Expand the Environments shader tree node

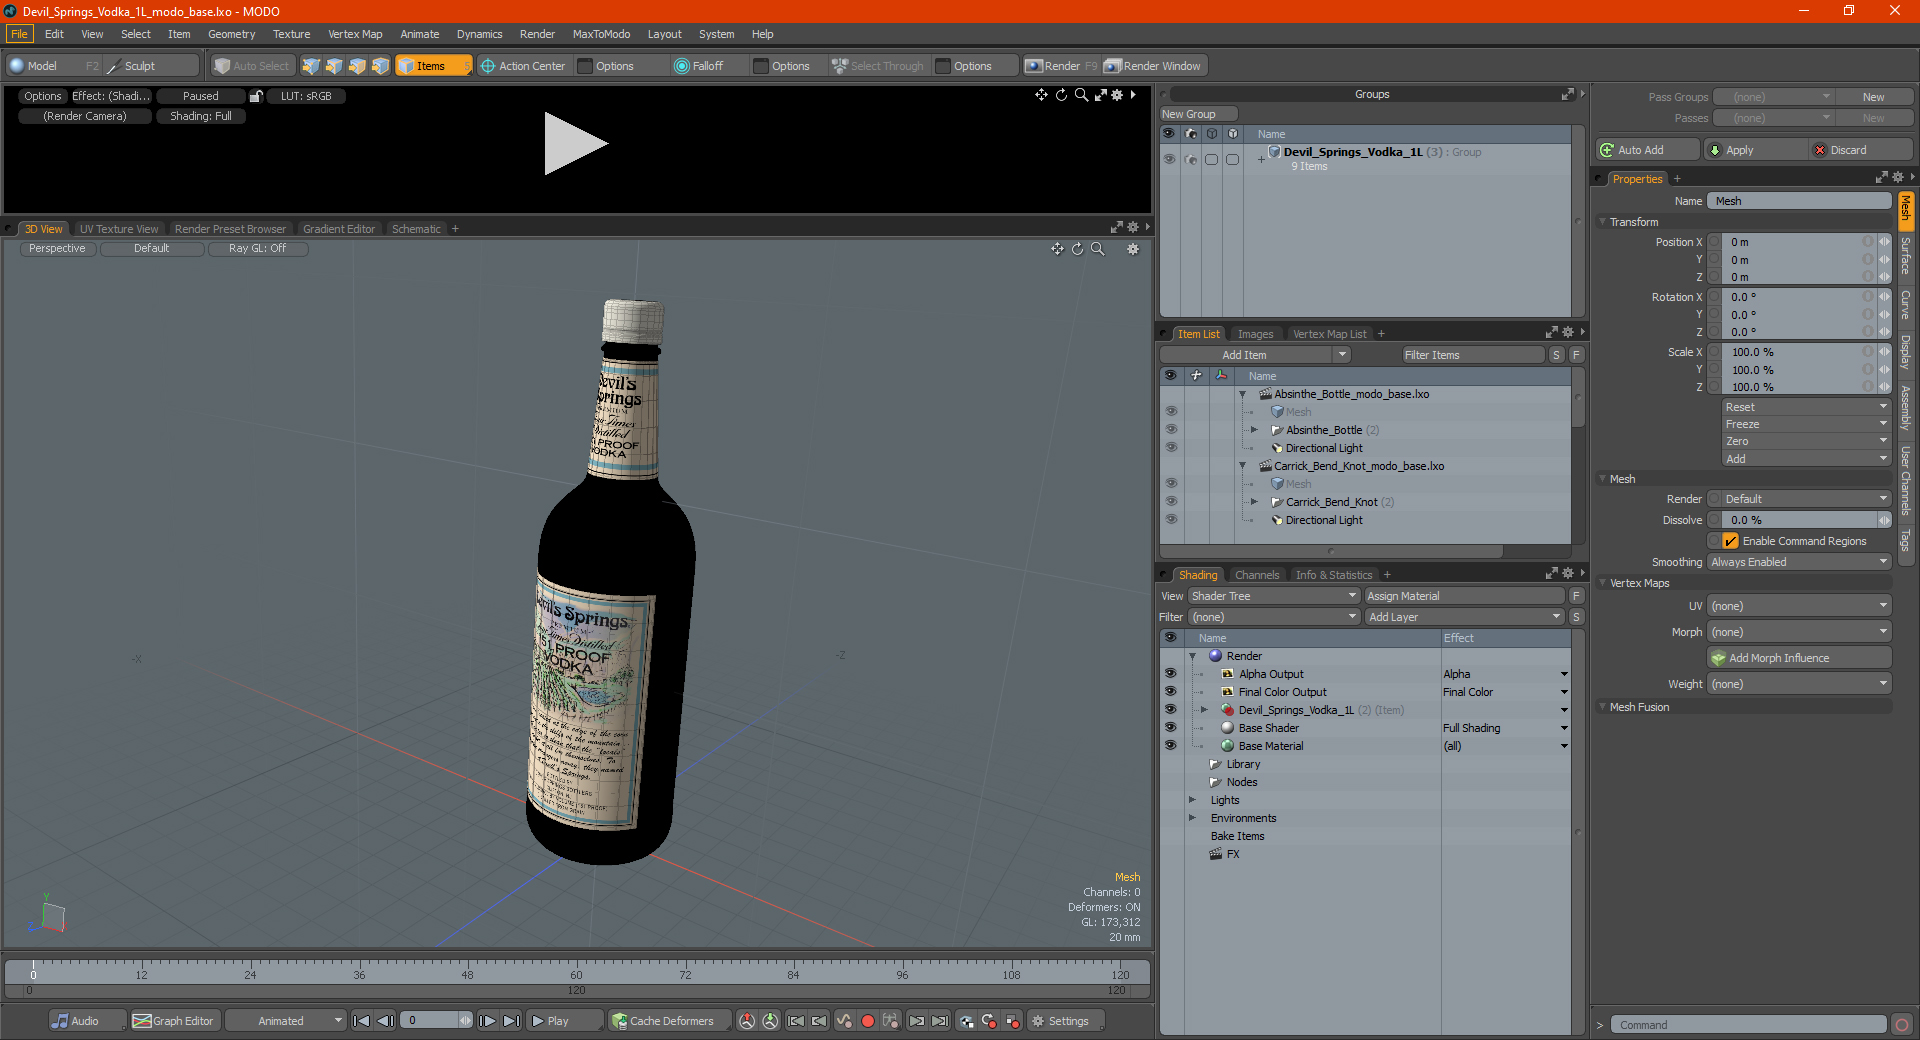[x=1192, y=818]
